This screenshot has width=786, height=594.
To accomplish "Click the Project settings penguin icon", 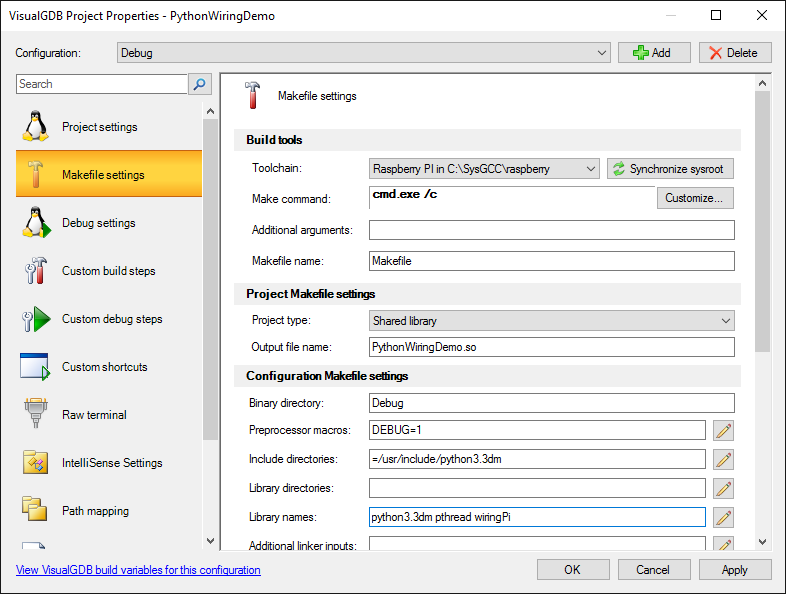I will 35,126.
